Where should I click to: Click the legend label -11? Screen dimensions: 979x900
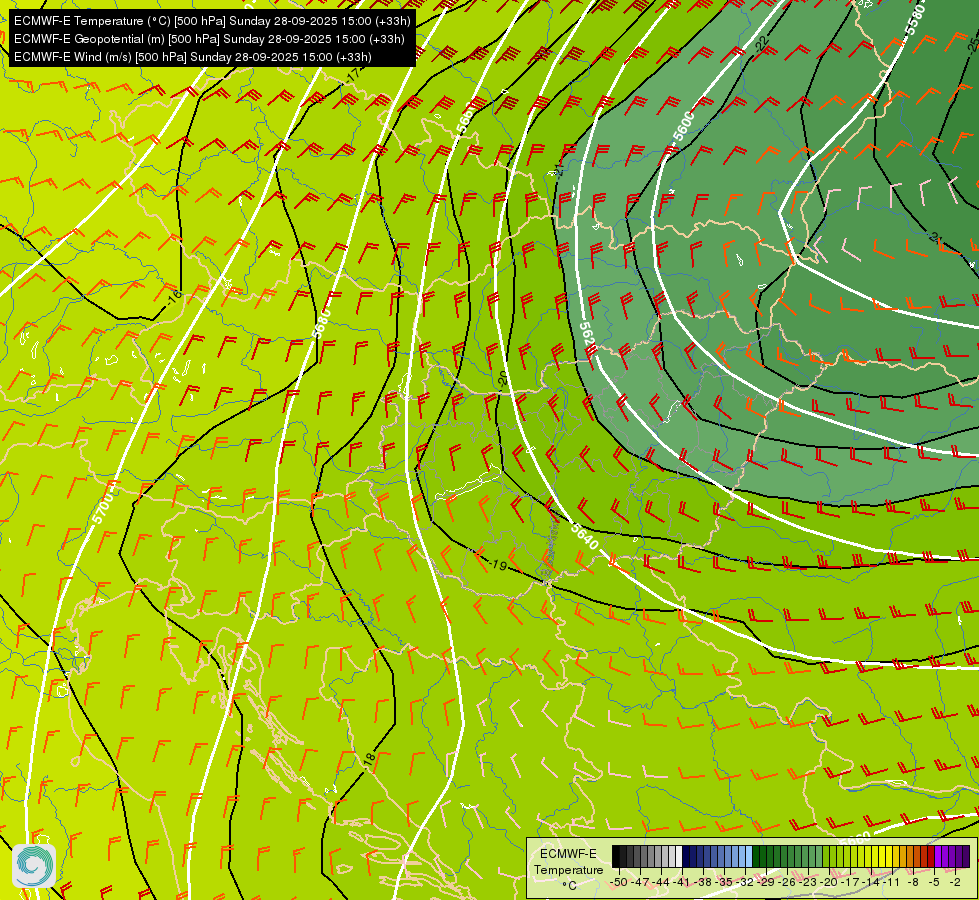click(x=891, y=882)
